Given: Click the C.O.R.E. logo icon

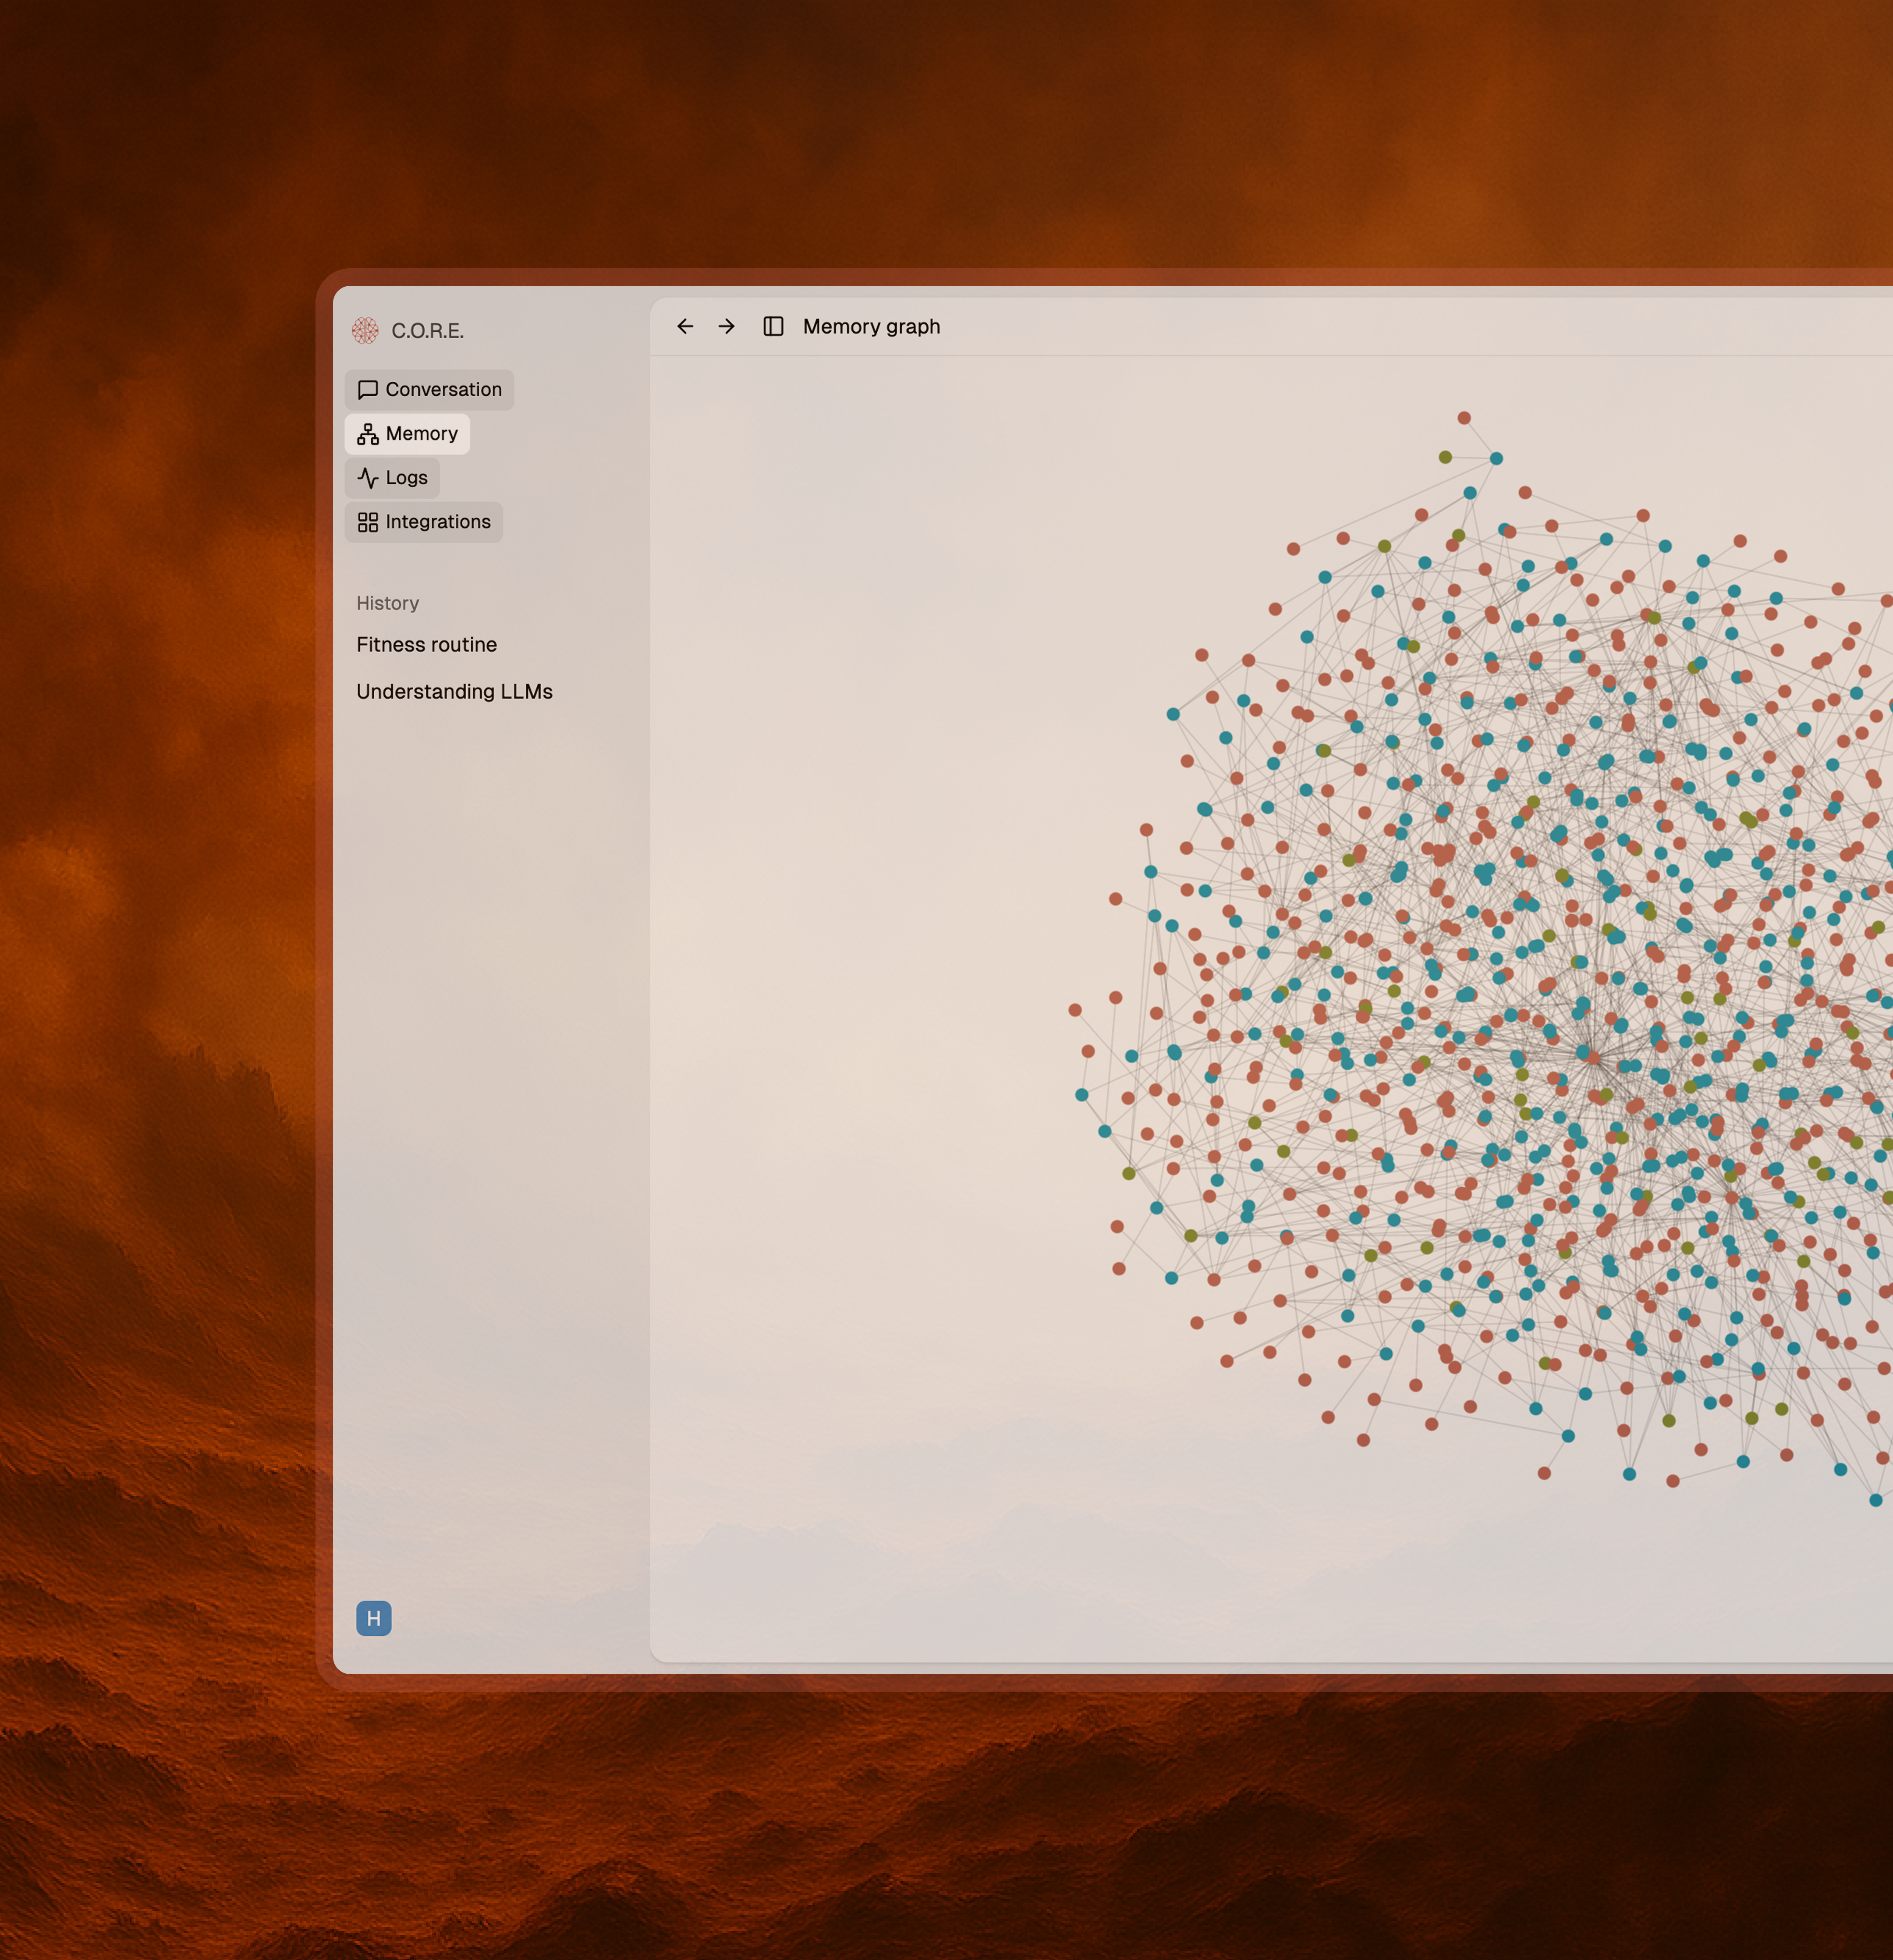Looking at the screenshot, I should (x=365, y=330).
